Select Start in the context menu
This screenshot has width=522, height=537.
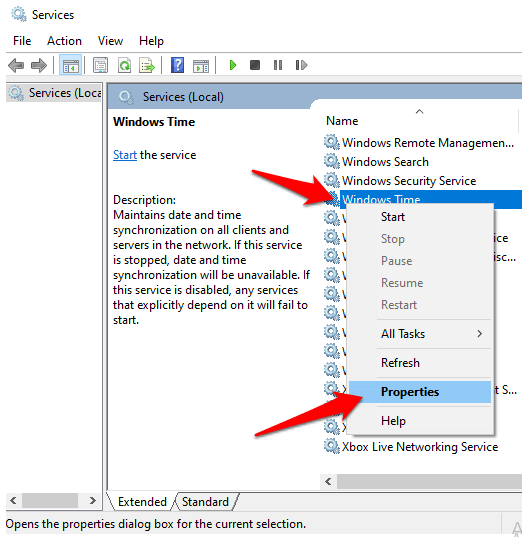pyautogui.click(x=393, y=217)
